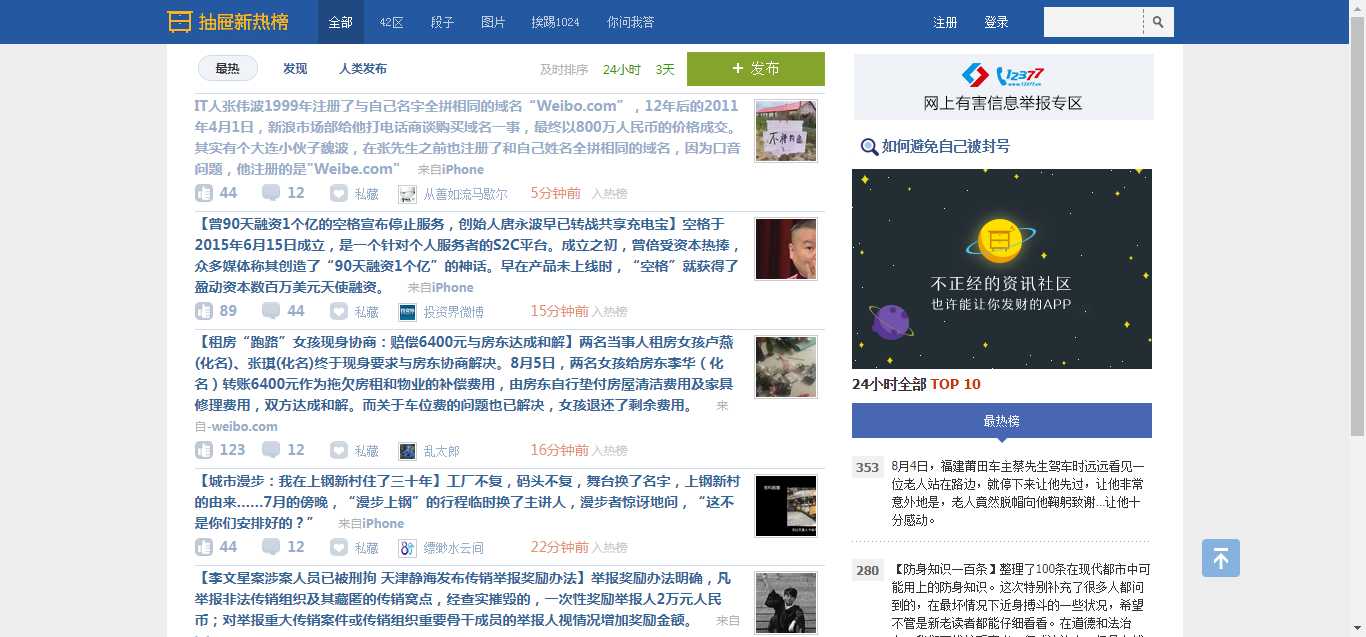Open the 空格宣布停止服务 headline
The width and height of the screenshot is (1366, 637).
[x=467, y=255]
